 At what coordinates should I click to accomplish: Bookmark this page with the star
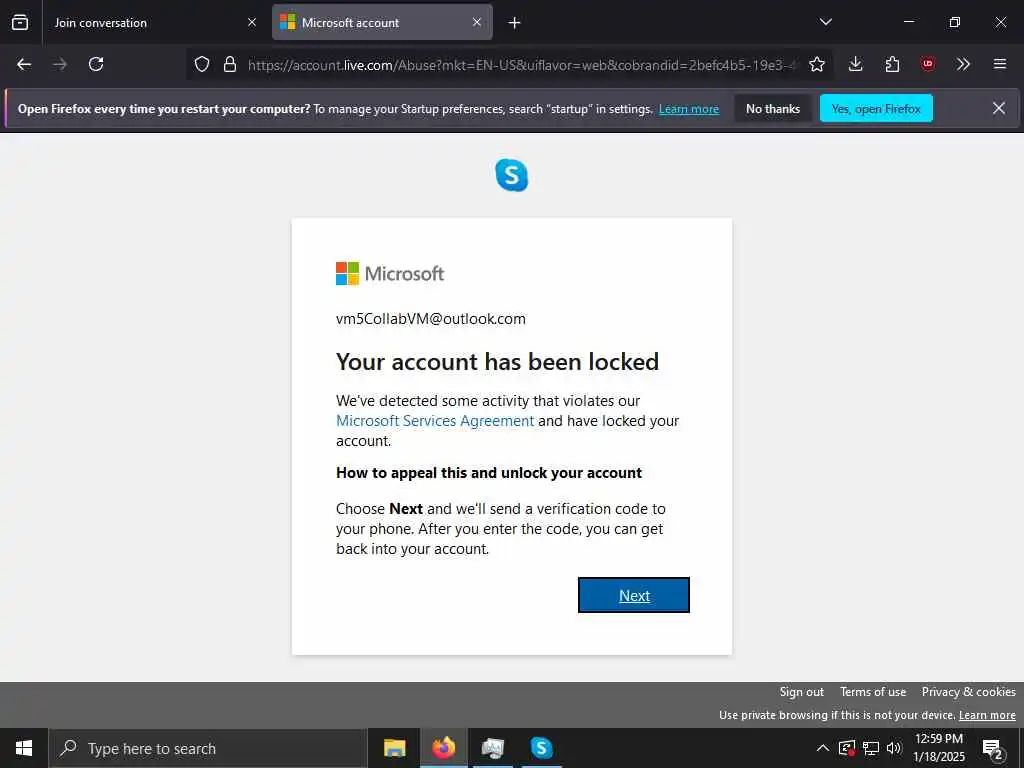(816, 64)
